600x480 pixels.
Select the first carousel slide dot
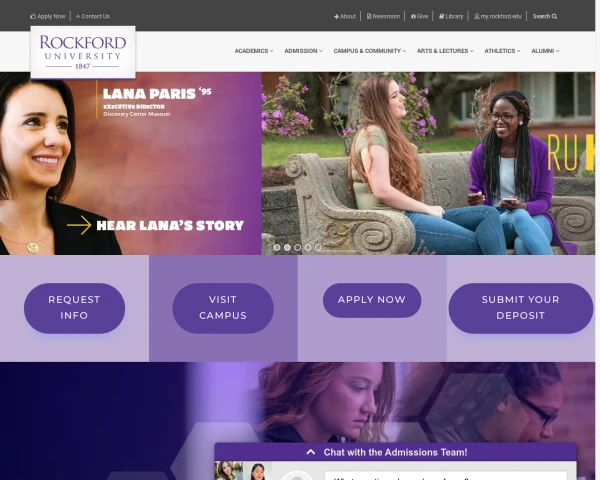(277, 248)
